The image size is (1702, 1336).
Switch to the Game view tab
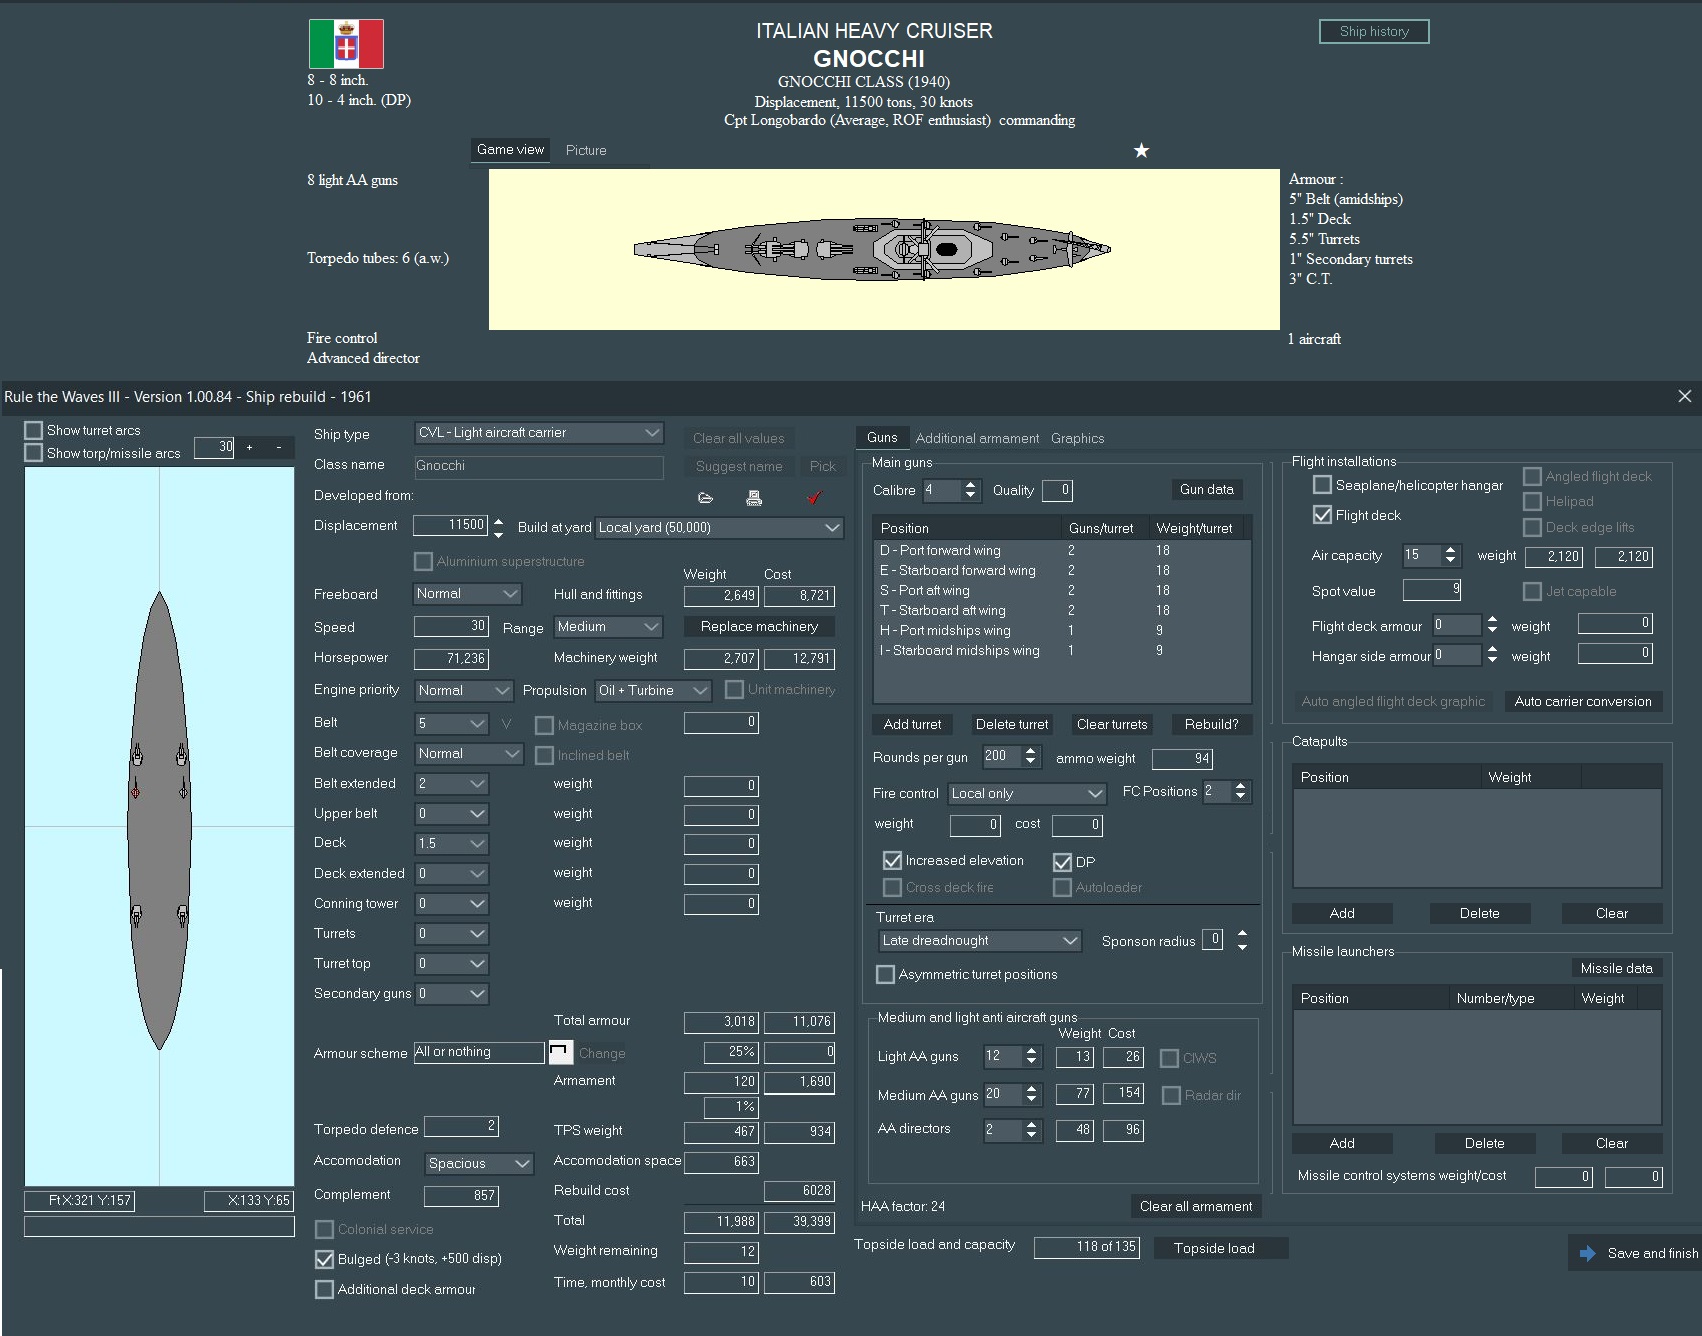point(510,150)
